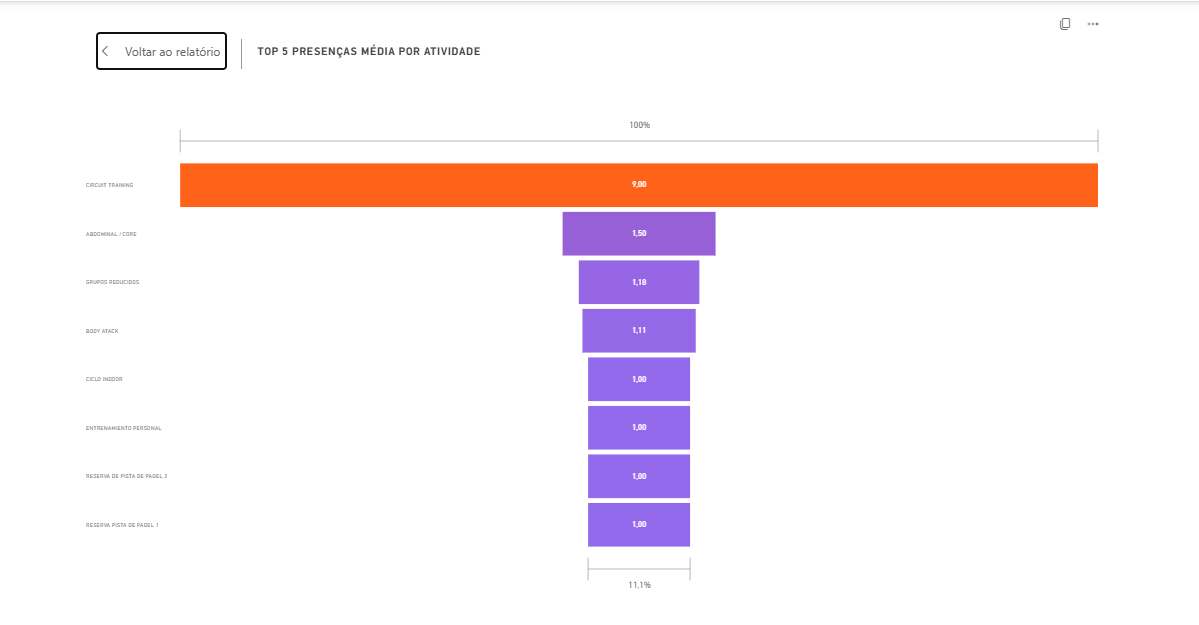Select the Entrenamiento Personal funnel bar
The image size is (1199, 625).
(638, 428)
